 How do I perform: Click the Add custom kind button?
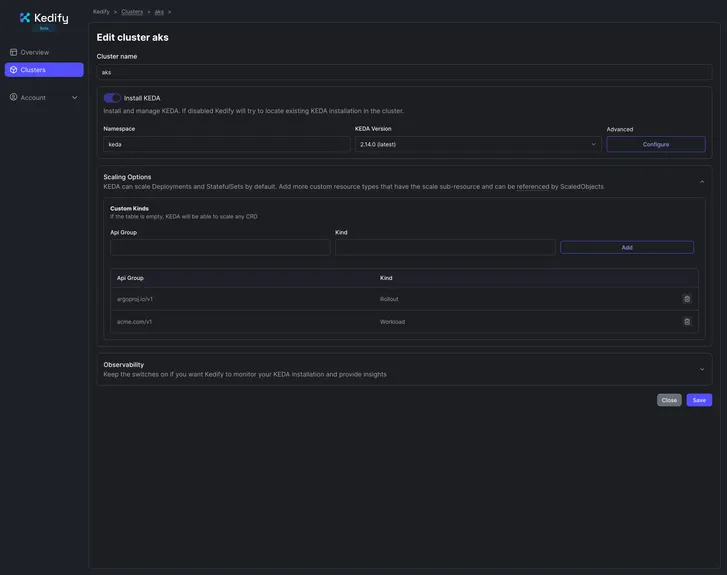tap(627, 247)
